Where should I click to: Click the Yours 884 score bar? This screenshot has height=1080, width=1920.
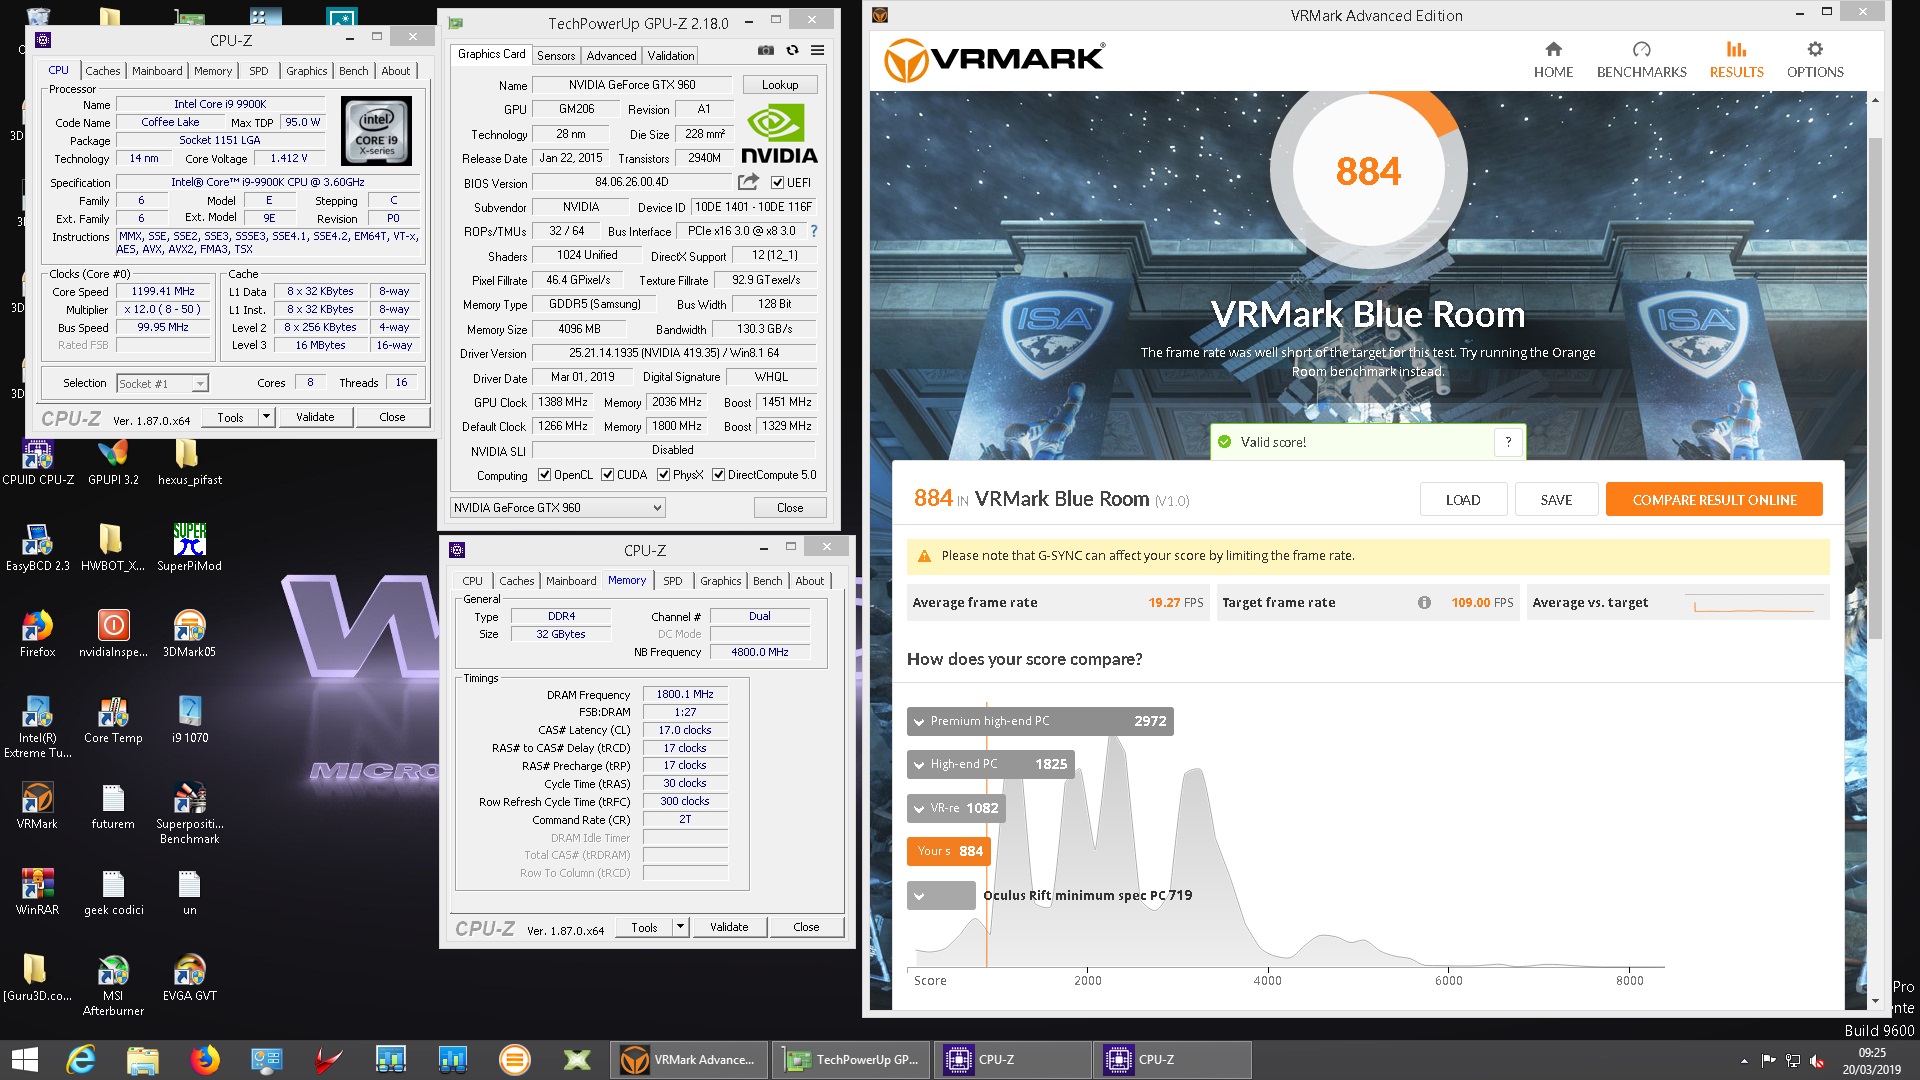click(948, 851)
